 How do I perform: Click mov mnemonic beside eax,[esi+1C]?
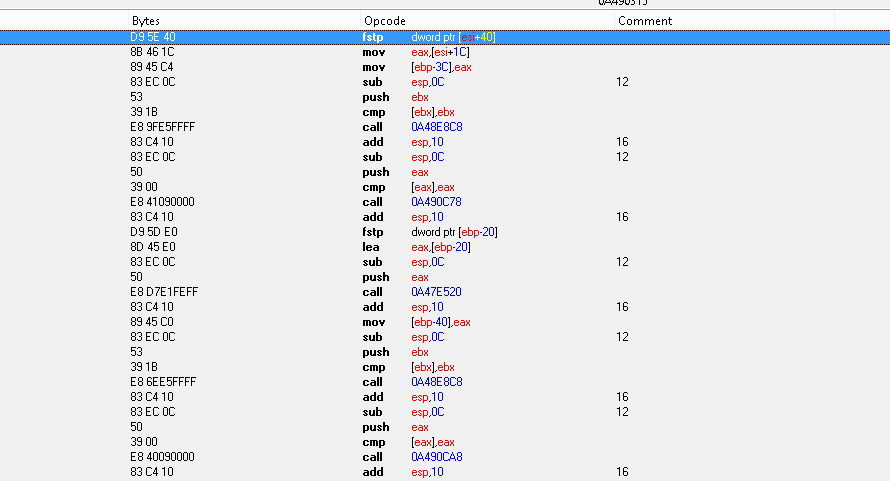coord(373,52)
